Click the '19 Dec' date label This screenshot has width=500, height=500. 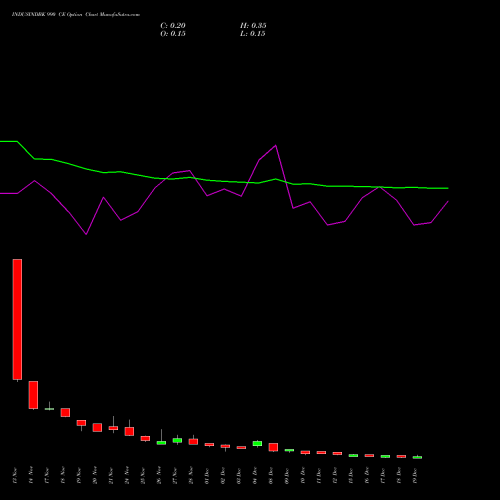[415, 476]
